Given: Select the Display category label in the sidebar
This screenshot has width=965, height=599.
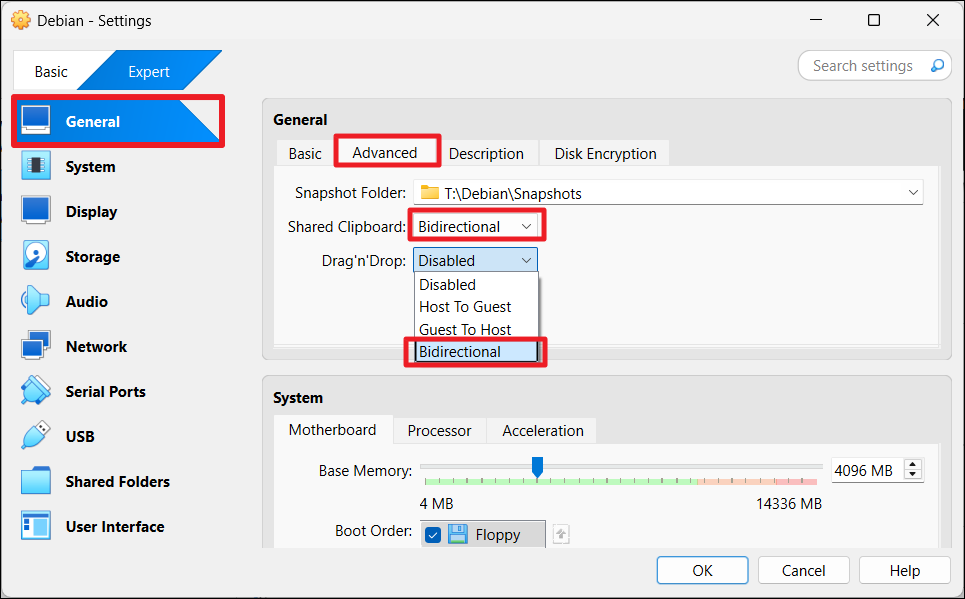Looking at the screenshot, I should (91, 211).
